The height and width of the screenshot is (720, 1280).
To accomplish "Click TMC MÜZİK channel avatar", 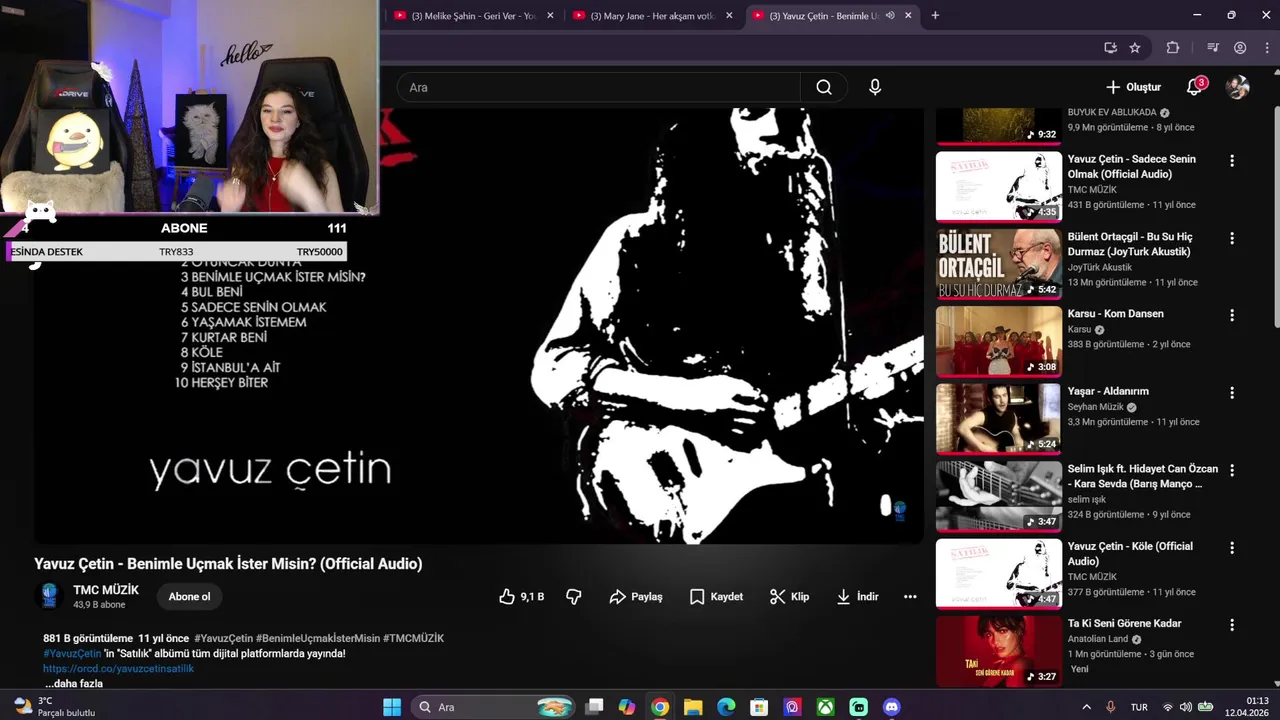I will click(x=49, y=596).
